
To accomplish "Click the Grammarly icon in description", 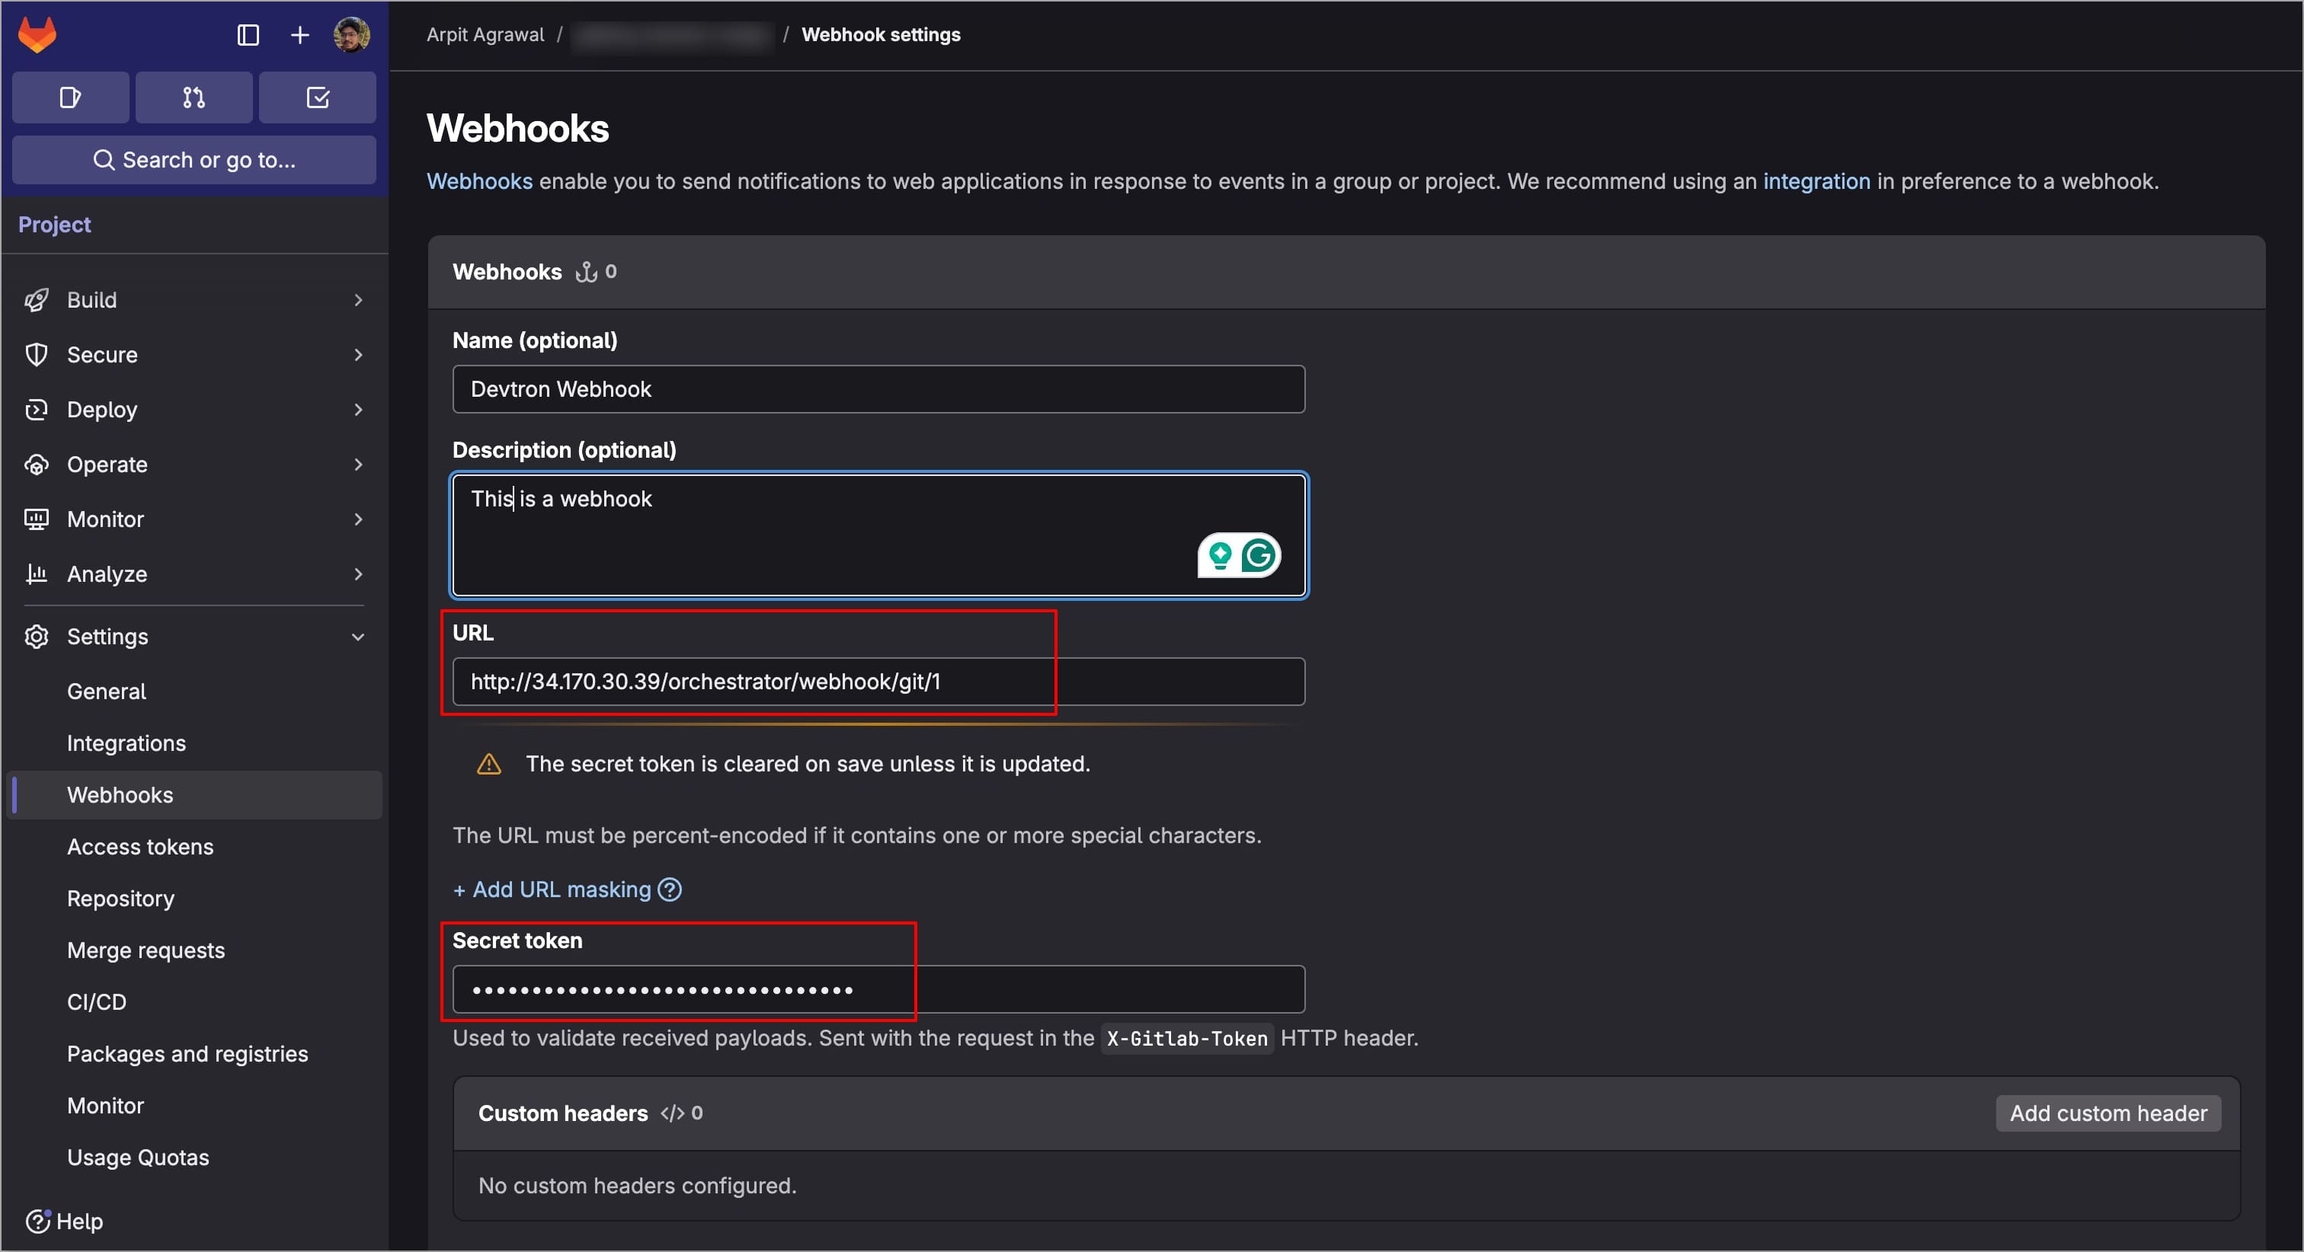I will (x=1259, y=555).
